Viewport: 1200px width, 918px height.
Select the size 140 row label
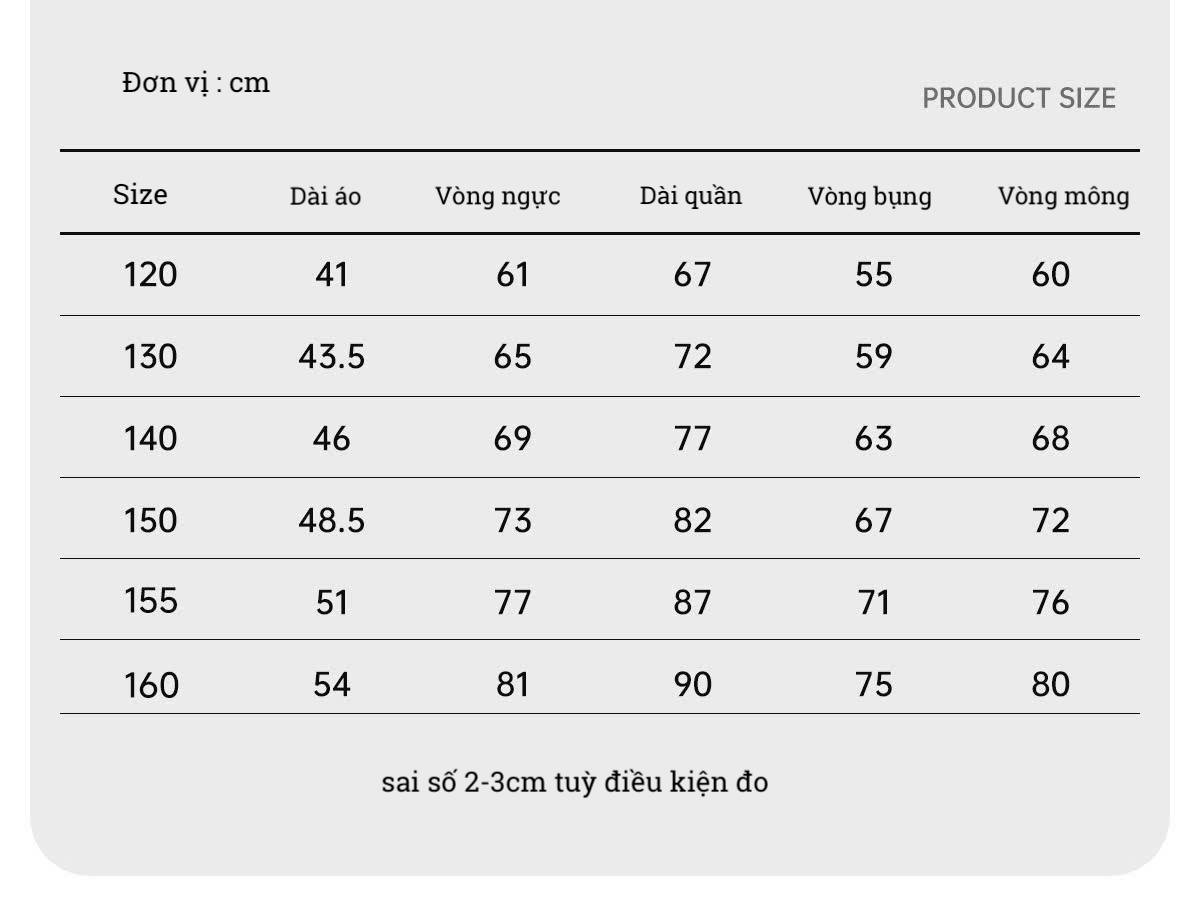pyautogui.click(x=150, y=438)
